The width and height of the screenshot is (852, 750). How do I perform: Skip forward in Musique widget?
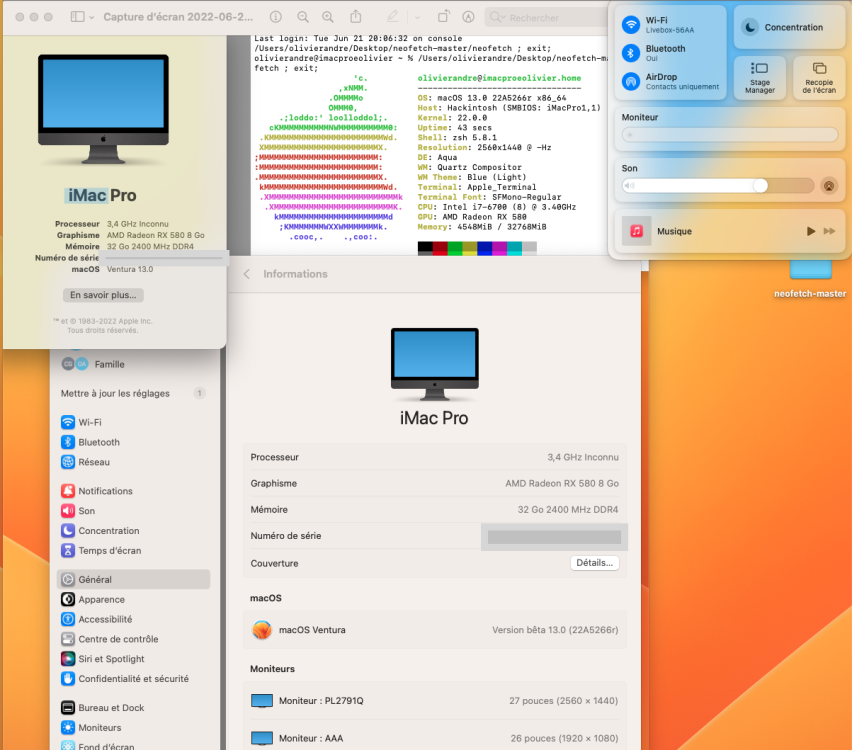click(829, 231)
